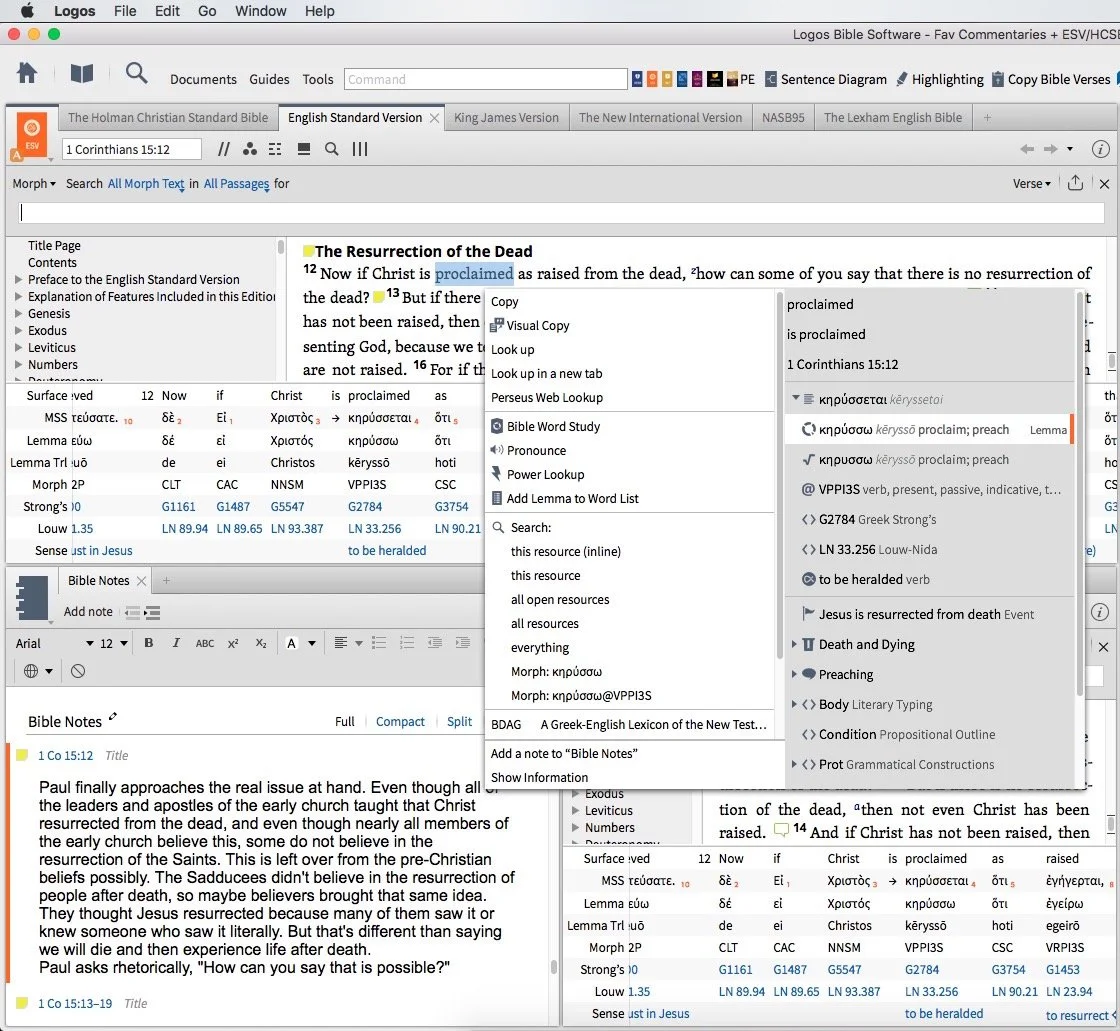Insert bulleted list in notes
1120x1031 pixels.
[379, 642]
